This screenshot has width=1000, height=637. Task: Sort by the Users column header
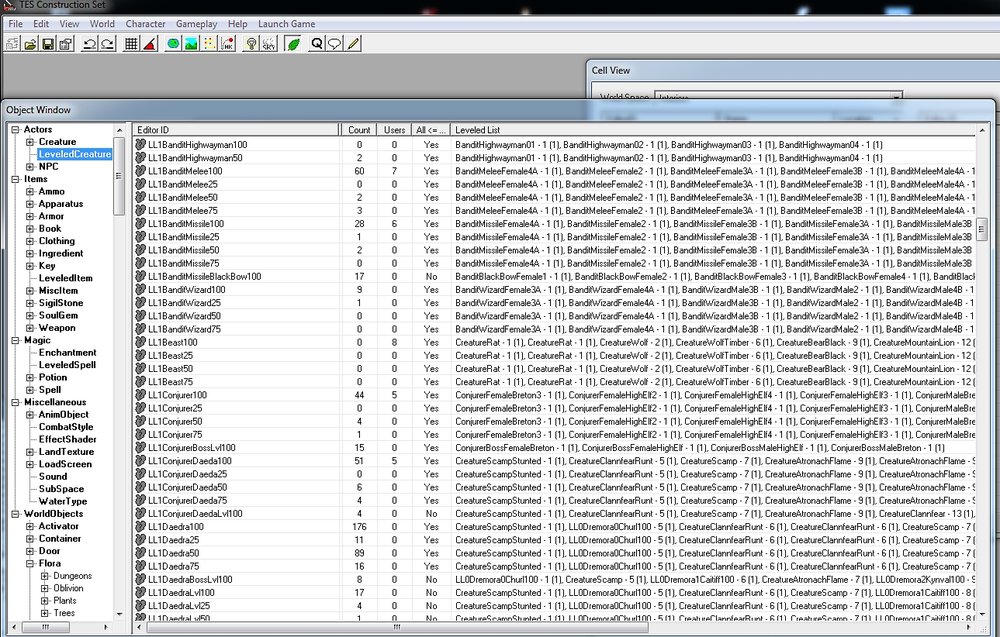coord(394,129)
